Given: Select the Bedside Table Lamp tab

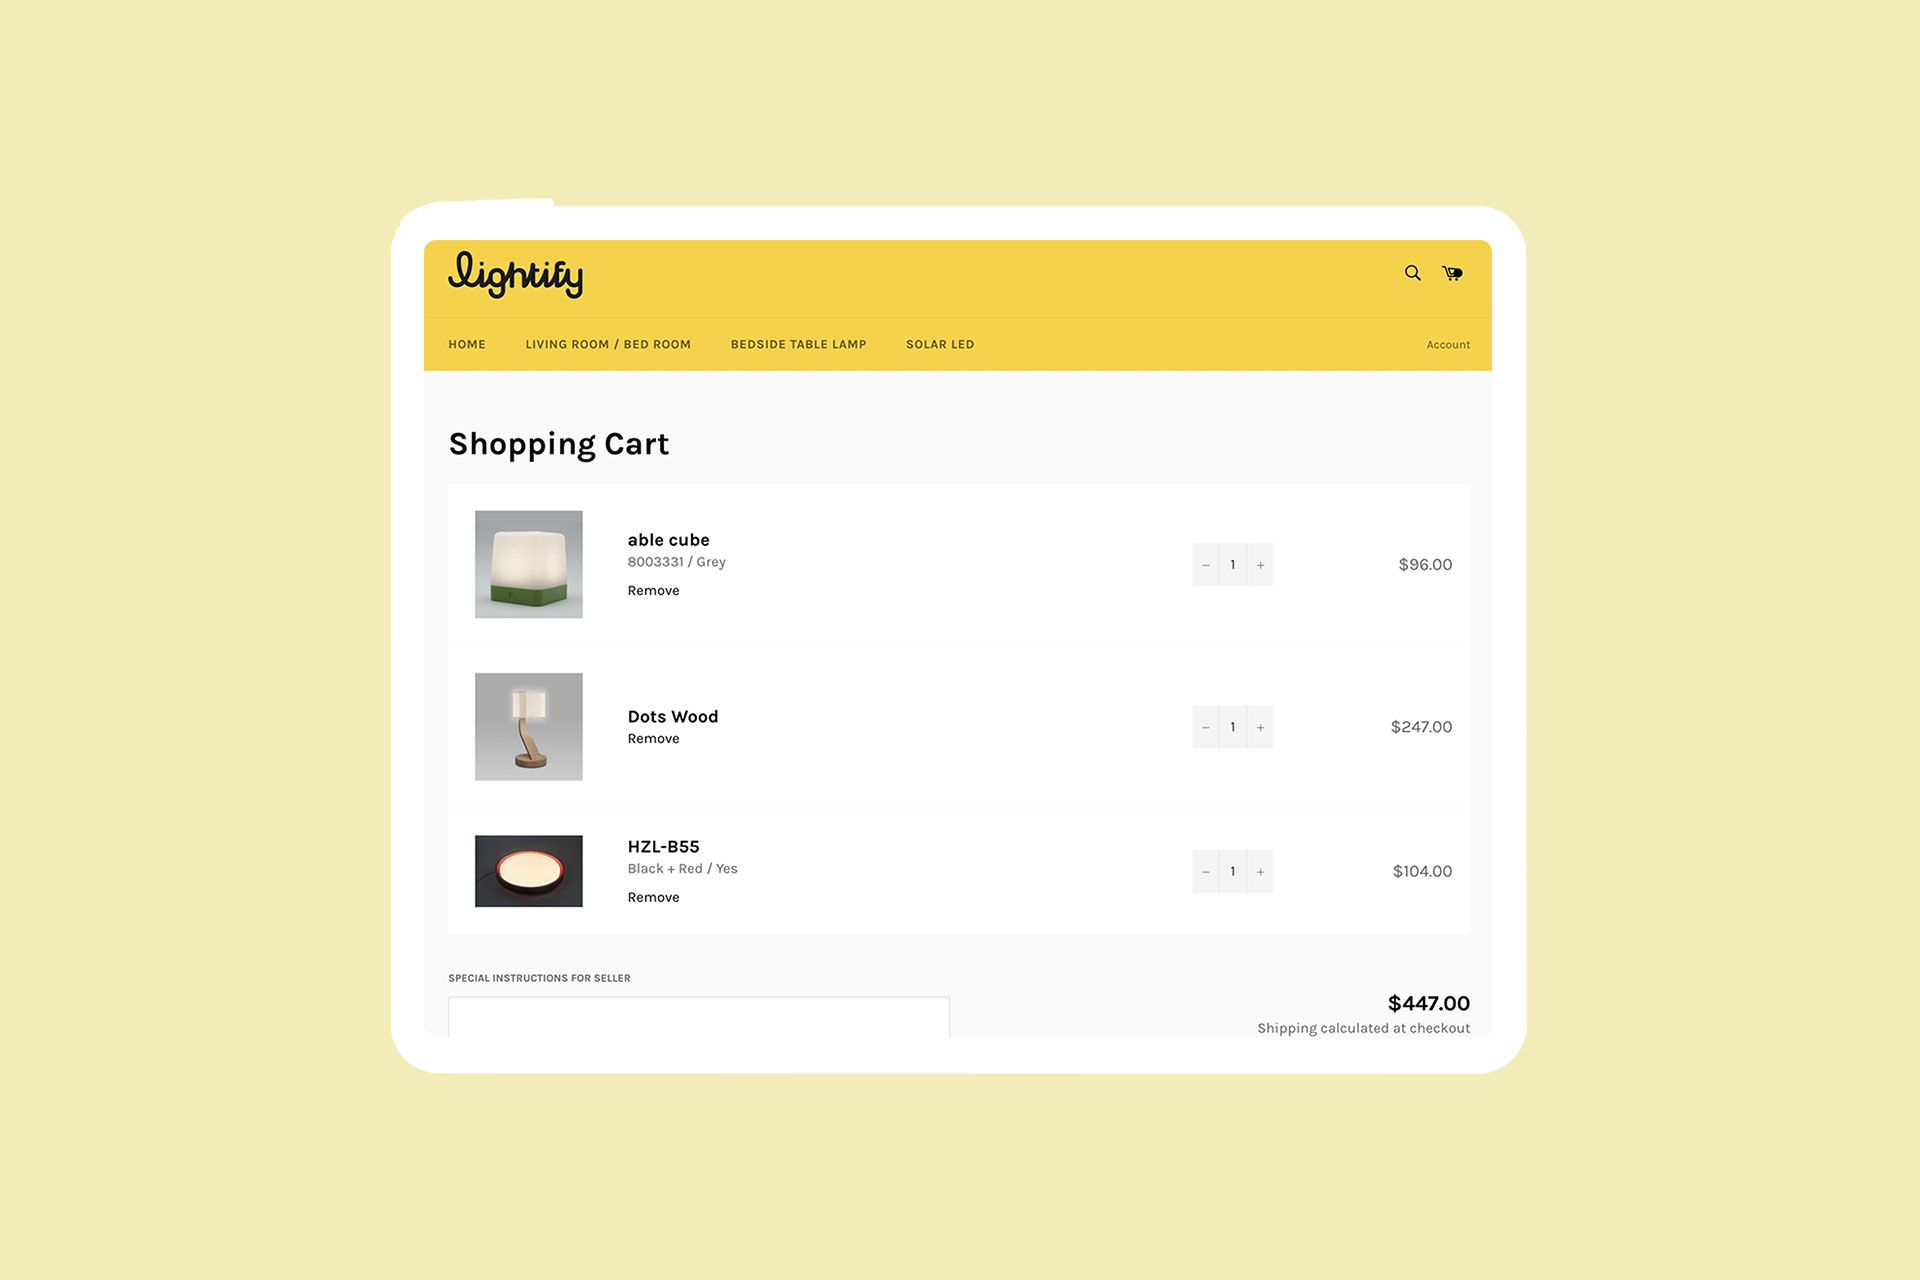Looking at the screenshot, I should (x=797, y=343).
